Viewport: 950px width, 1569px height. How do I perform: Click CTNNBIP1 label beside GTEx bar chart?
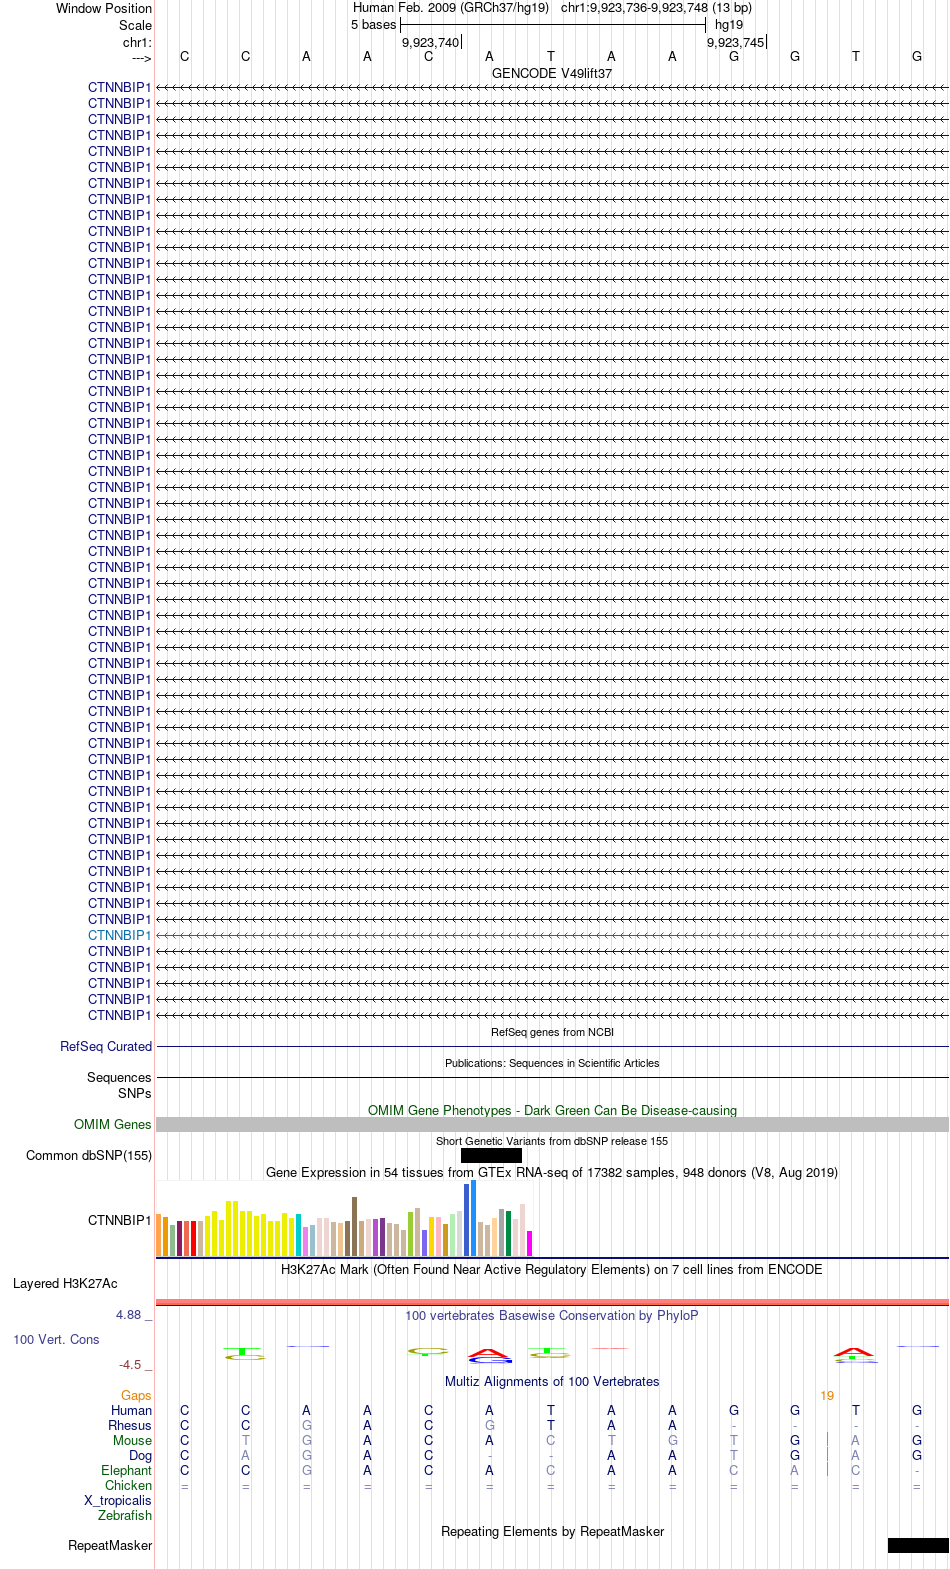pyautogui.click(x=120, y=1220)
